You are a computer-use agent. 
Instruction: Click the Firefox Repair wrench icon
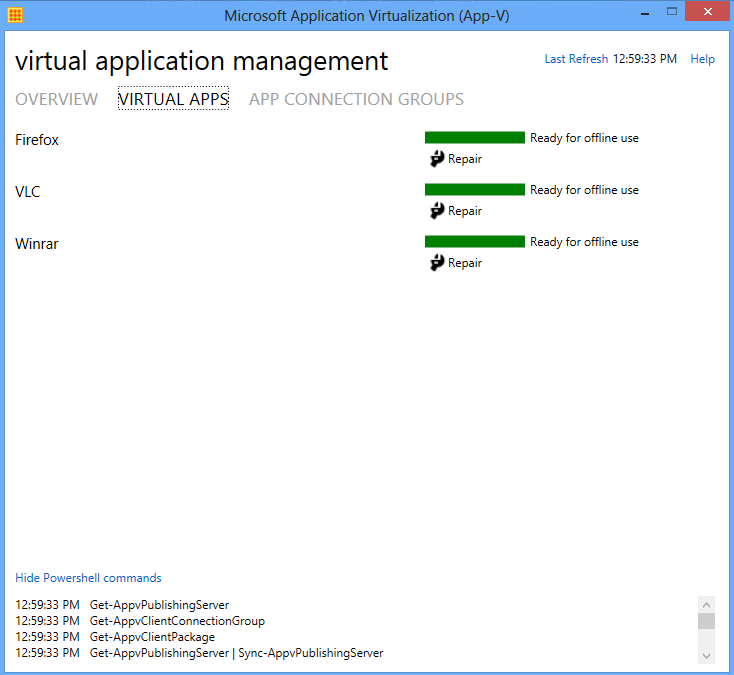click(437, 159)
